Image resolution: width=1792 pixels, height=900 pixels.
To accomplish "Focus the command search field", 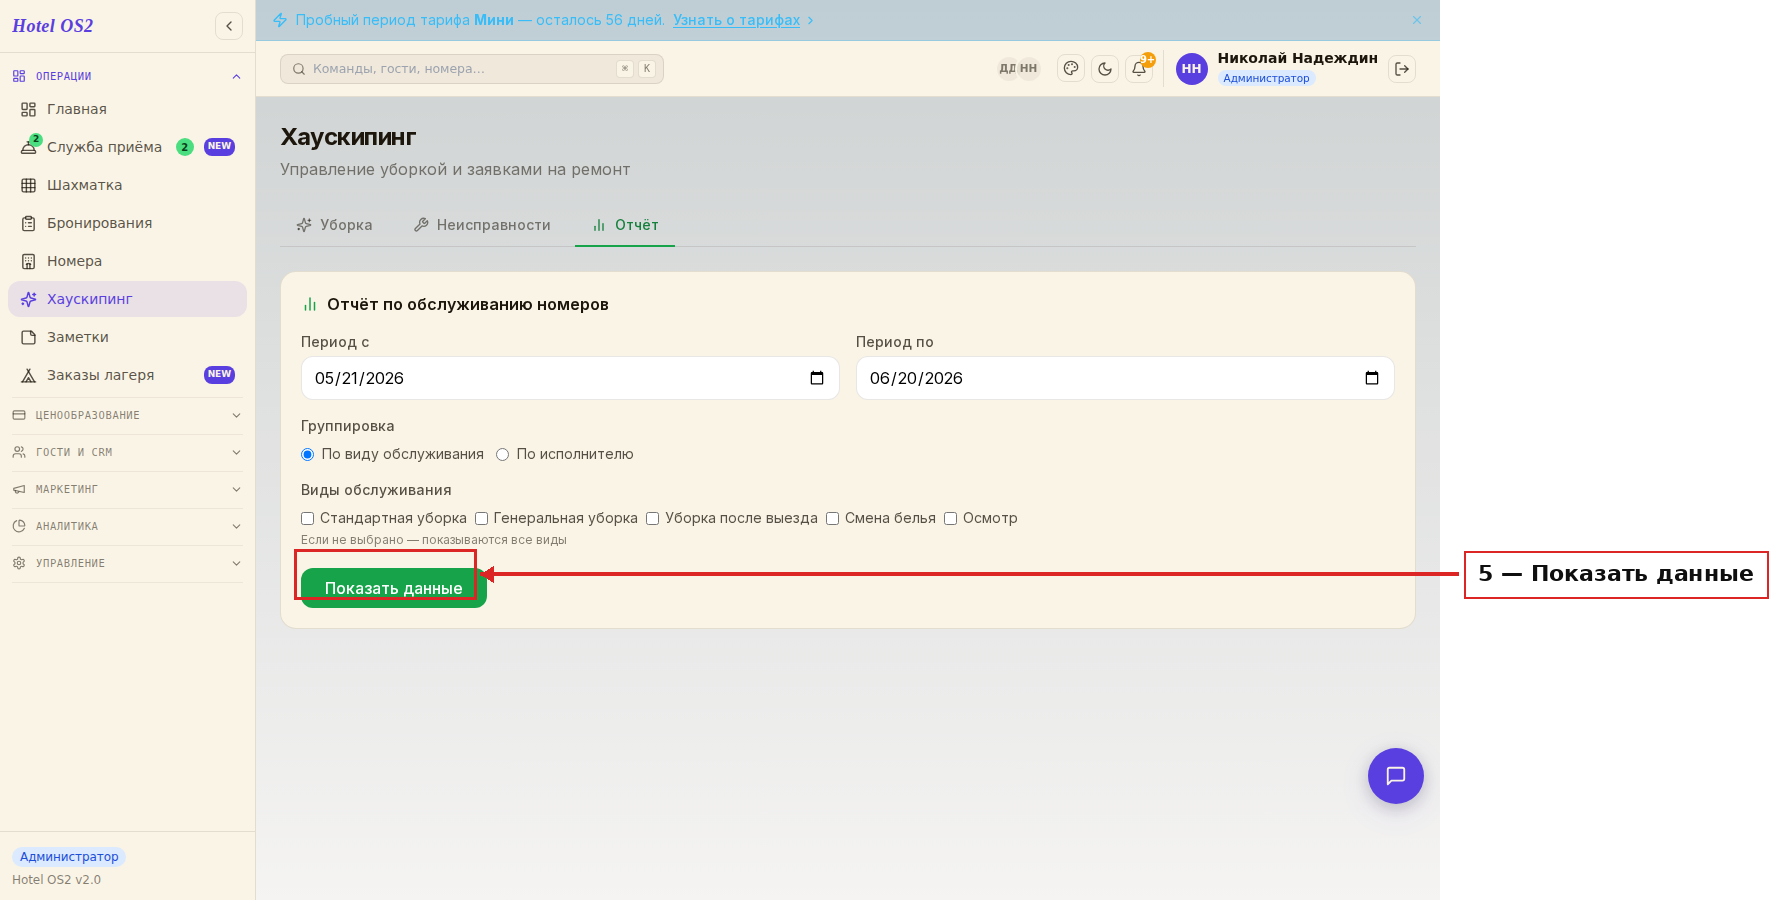I will coord(472,69).
